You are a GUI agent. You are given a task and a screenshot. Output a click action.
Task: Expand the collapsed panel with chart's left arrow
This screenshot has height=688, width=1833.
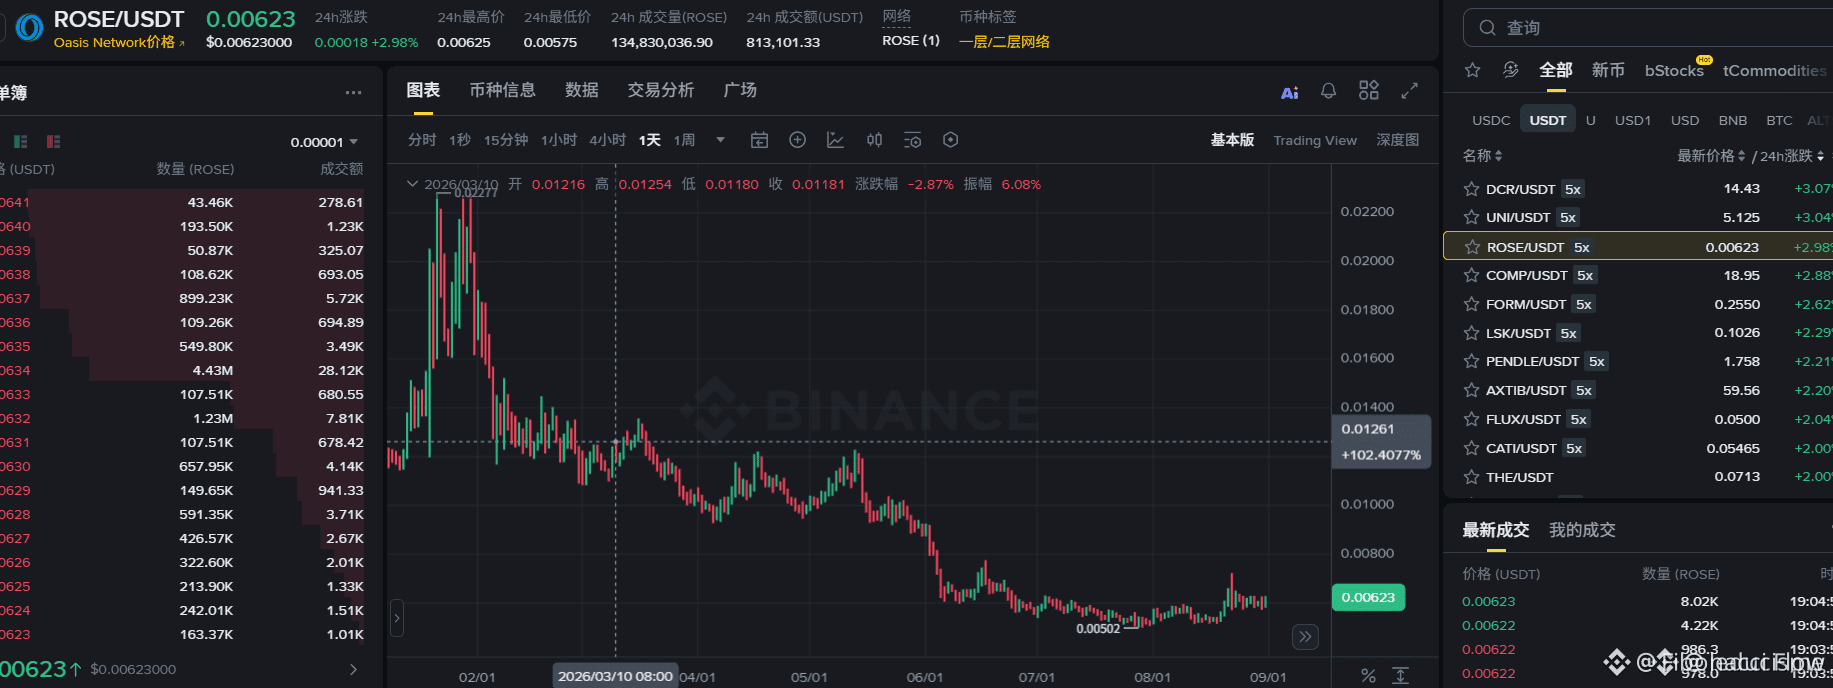397,619
